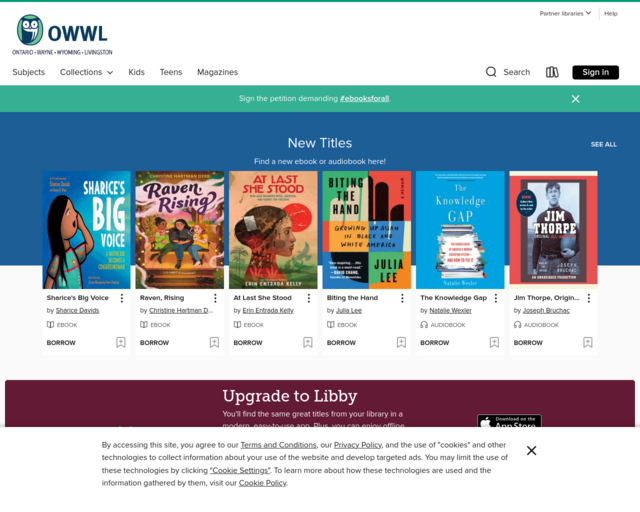Click the Search text link
640x512 pixels.
click(x=517, y=72)
